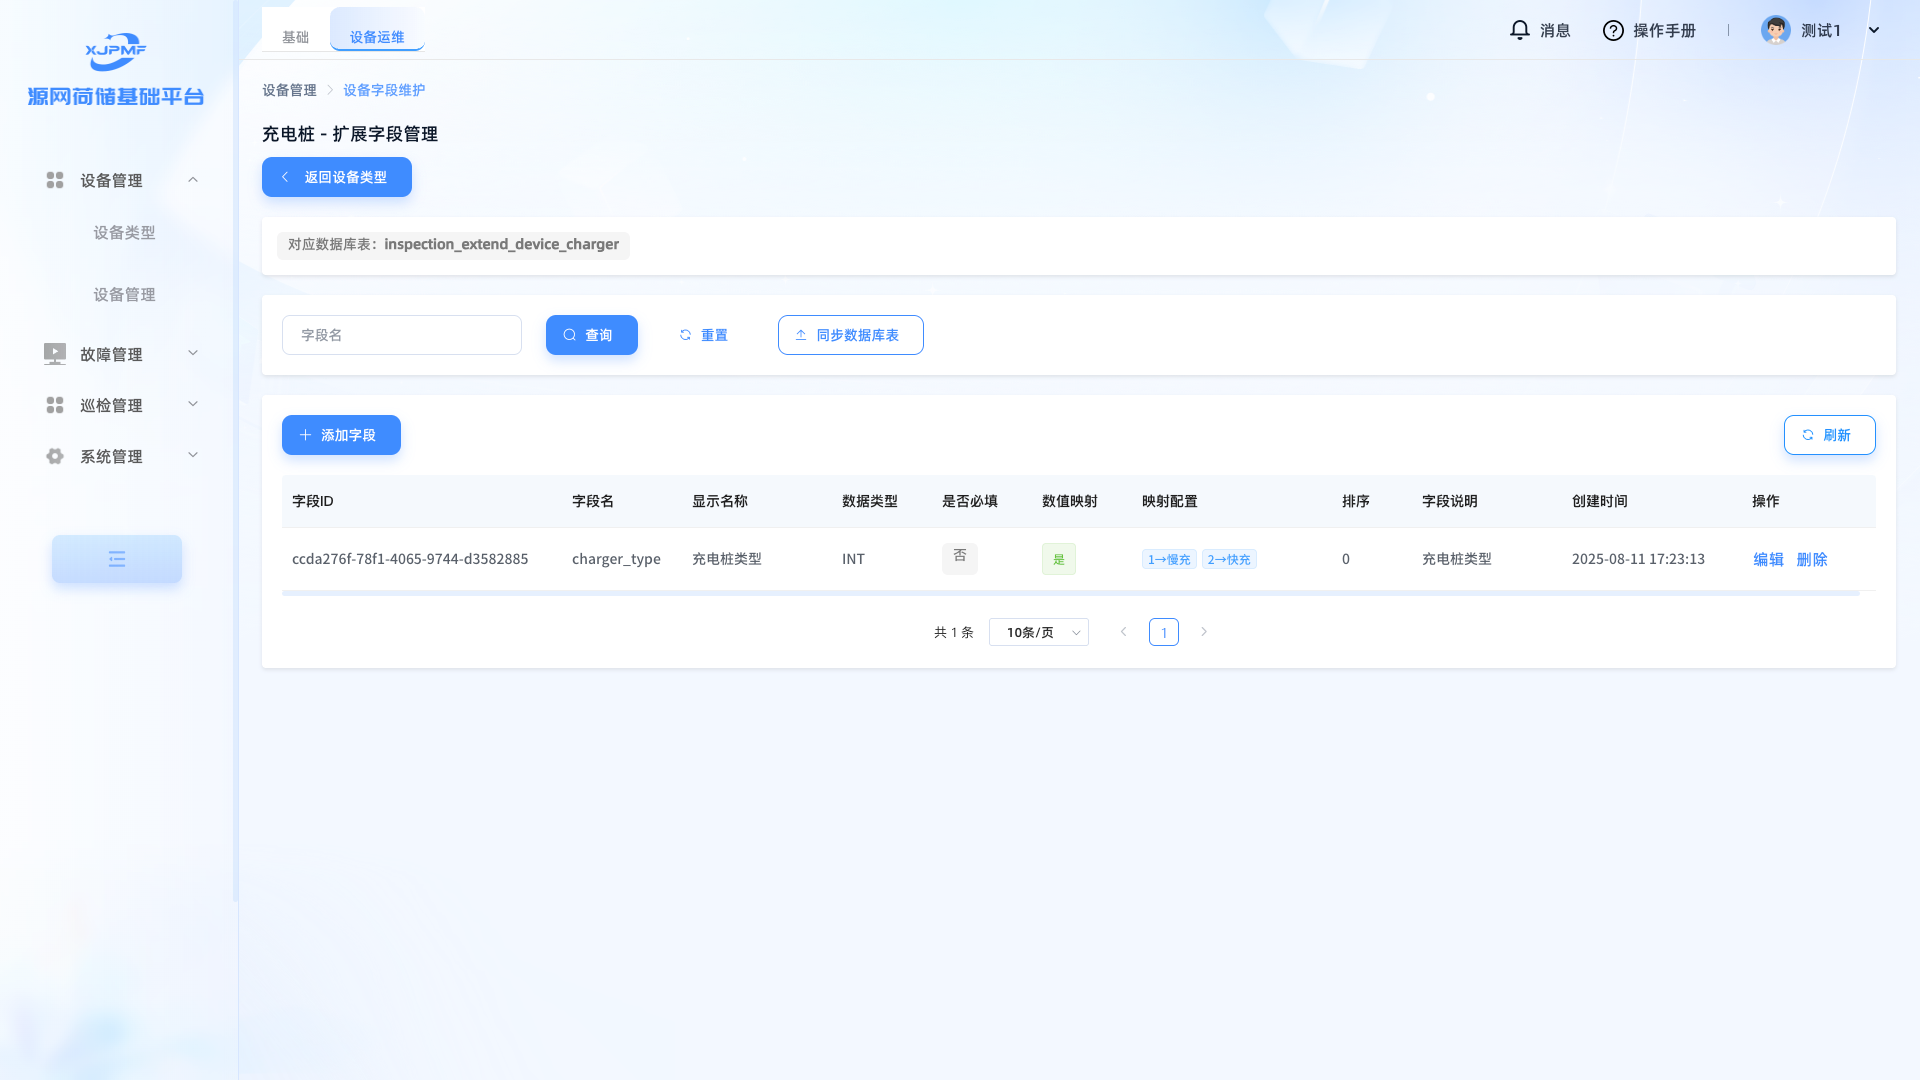Open the 10条/页 page size dropdown
Viewport: 1920px width, 1080px height.
pos(1038,632)
